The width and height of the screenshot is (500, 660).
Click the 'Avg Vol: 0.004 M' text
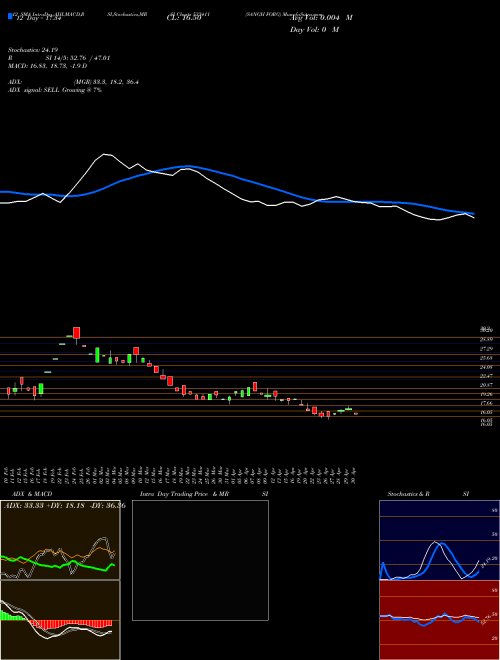(321, 18)
